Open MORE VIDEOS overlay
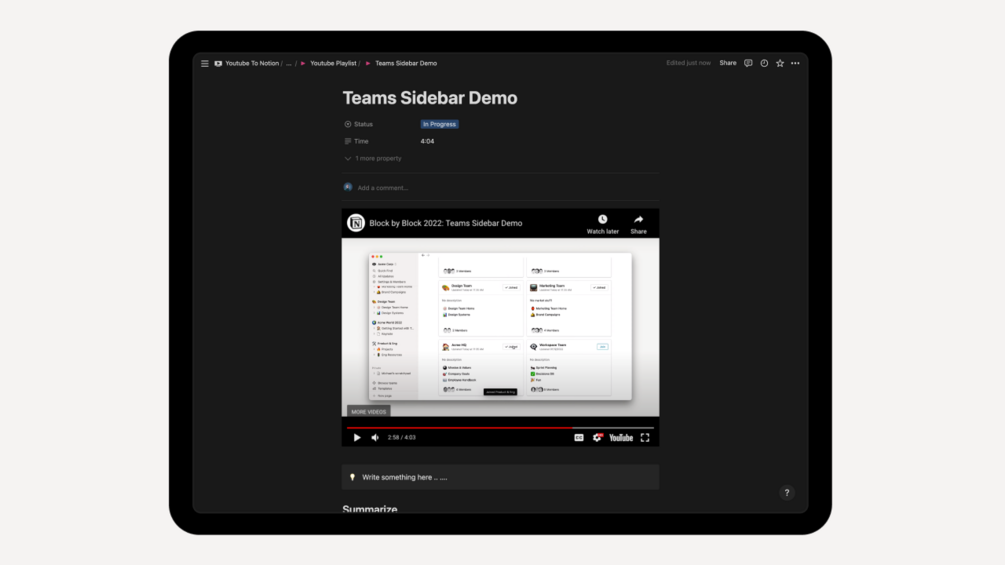1005x565 pixels. [x=369, y=412]
